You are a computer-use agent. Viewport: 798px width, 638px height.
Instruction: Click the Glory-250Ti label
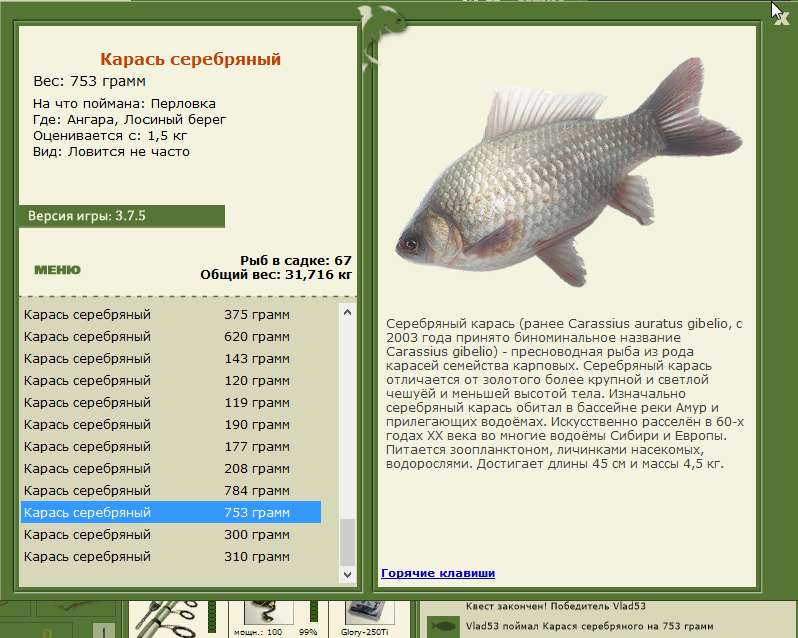click(364, 632)
